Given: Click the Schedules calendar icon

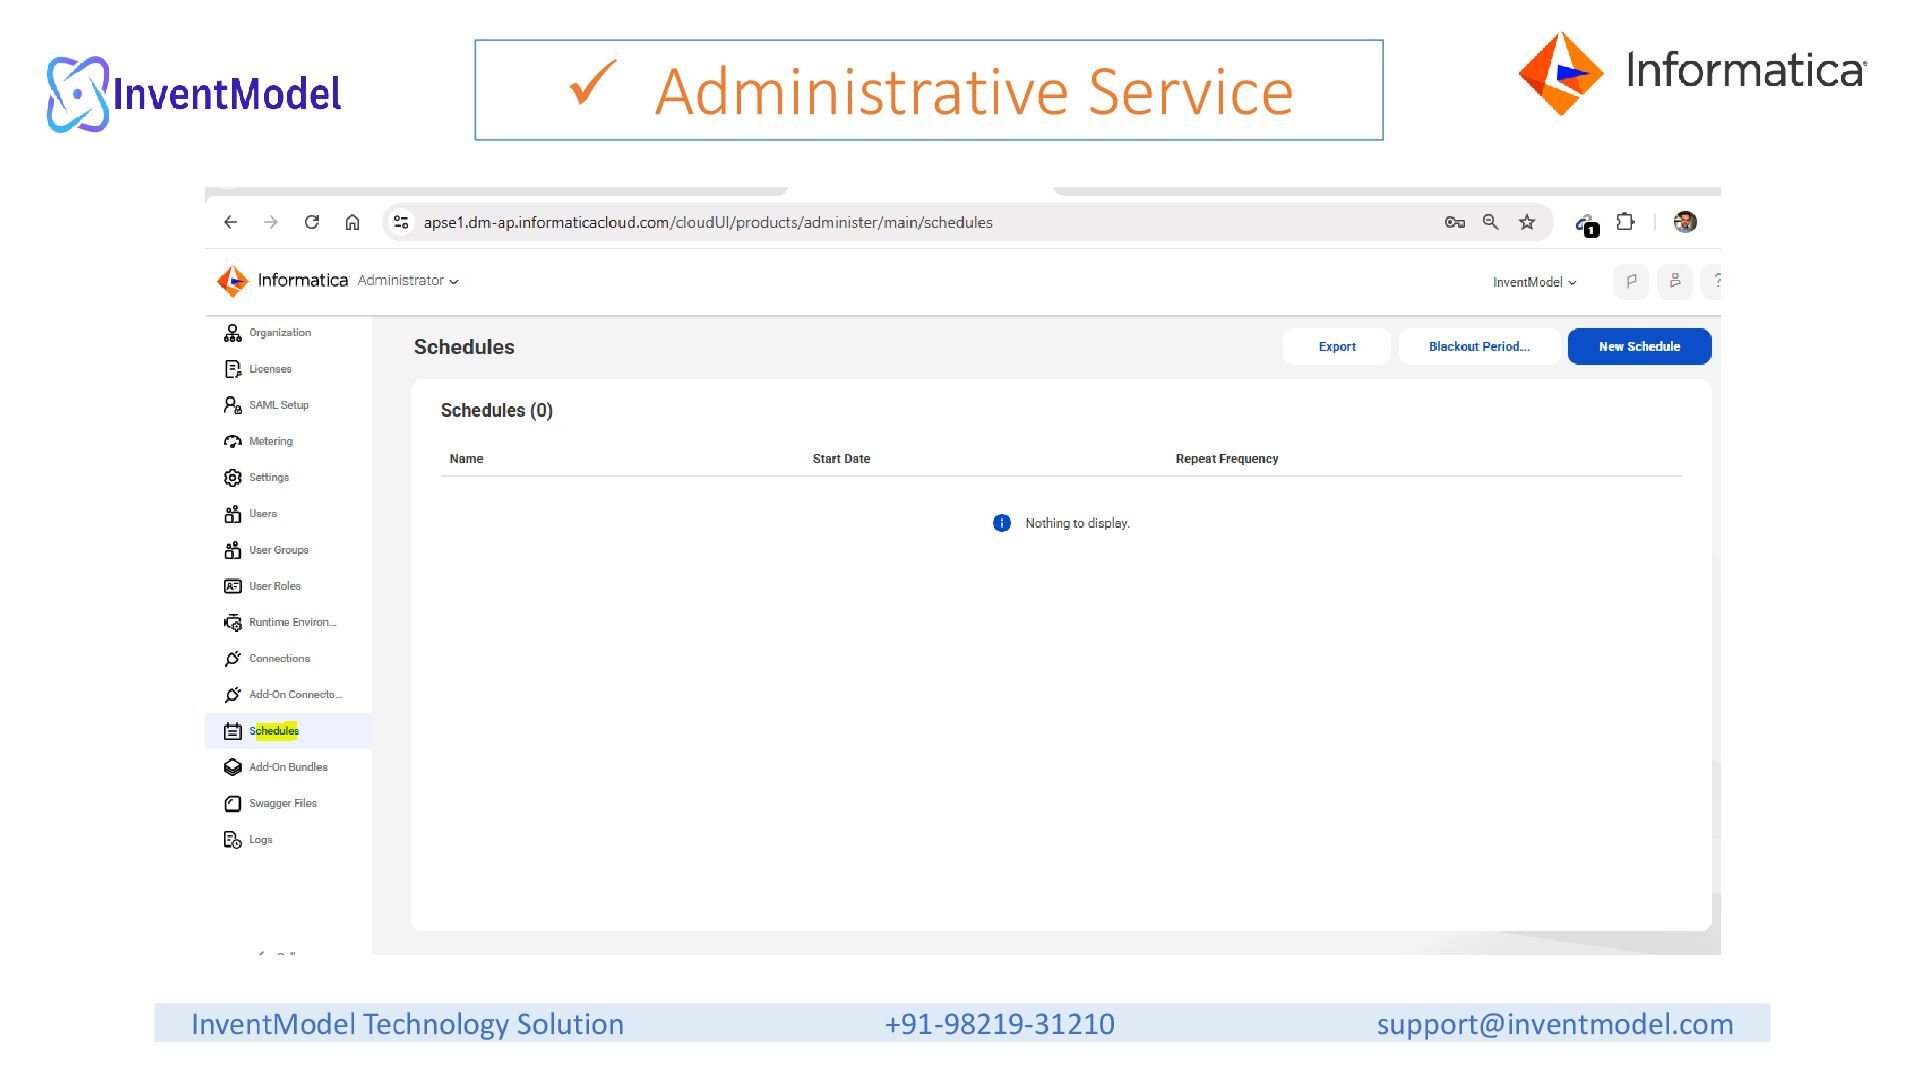Looking at the screenshot, I should (x=233, y=731).
